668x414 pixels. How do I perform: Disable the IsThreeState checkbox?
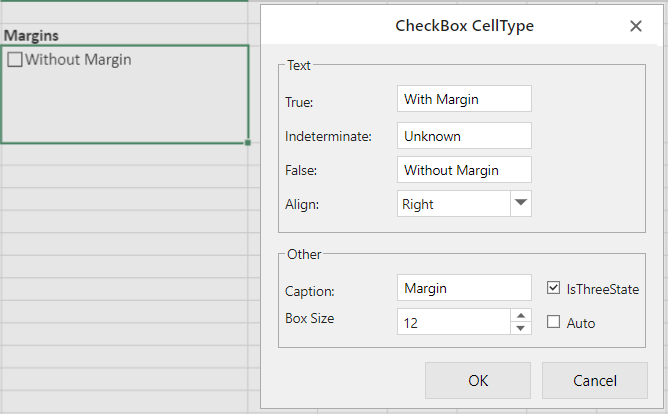(x=555, y=289)
